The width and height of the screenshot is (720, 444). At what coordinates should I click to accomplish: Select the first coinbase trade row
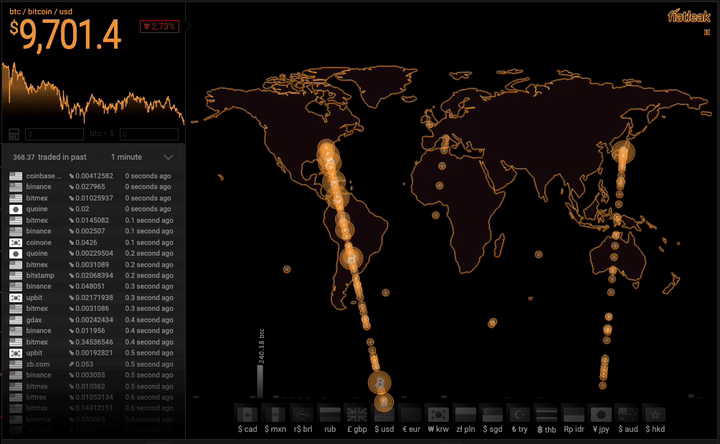point(92,176)
